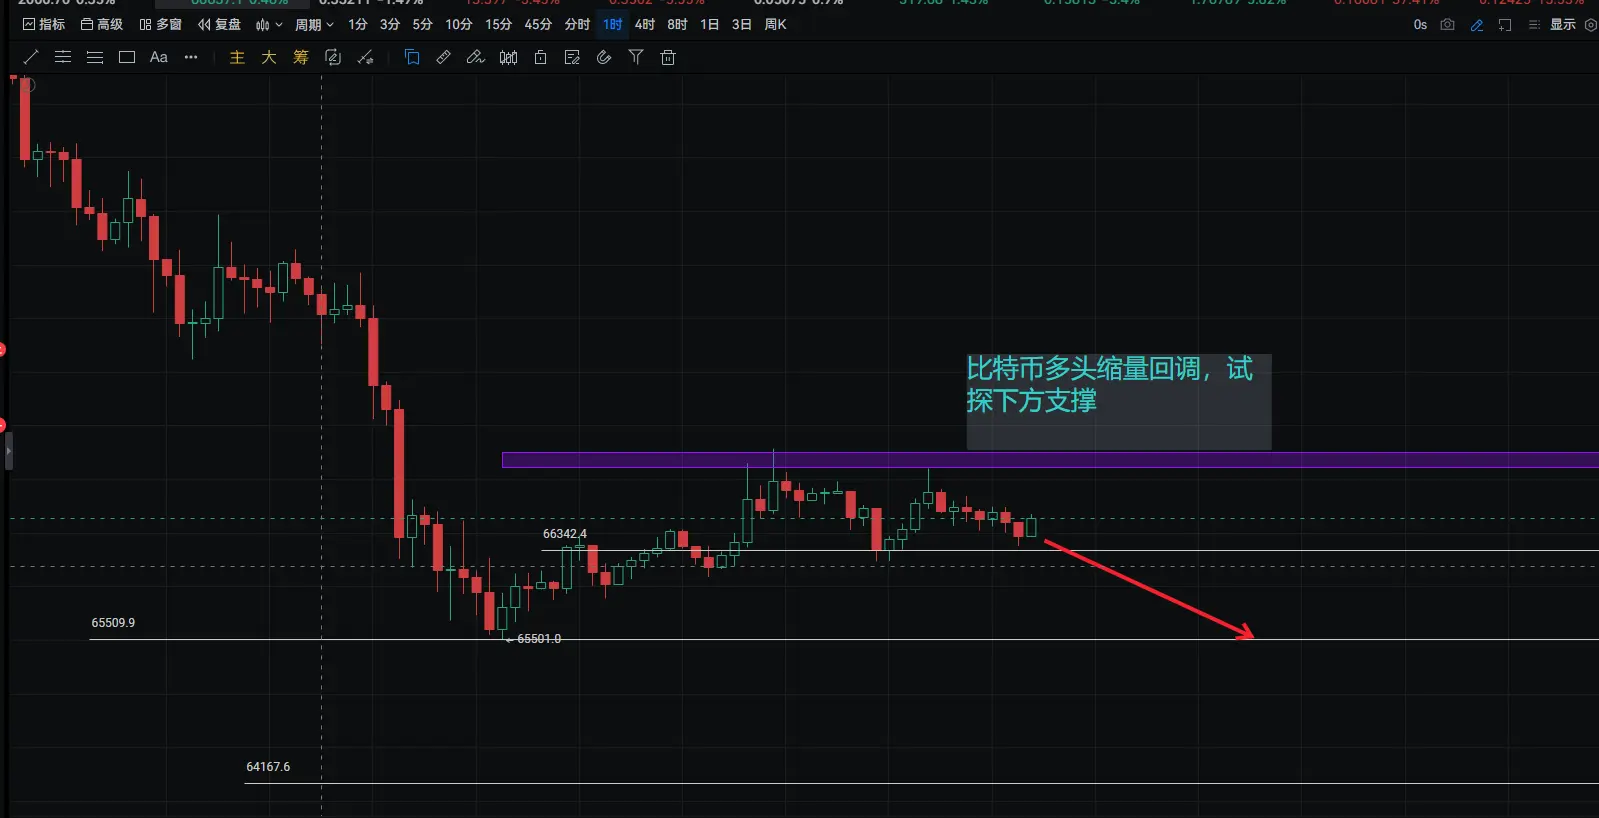This screenshot has width=1599, height=818.
Task: Open more drawing tools (three dots)
Action: coord(191,57)
